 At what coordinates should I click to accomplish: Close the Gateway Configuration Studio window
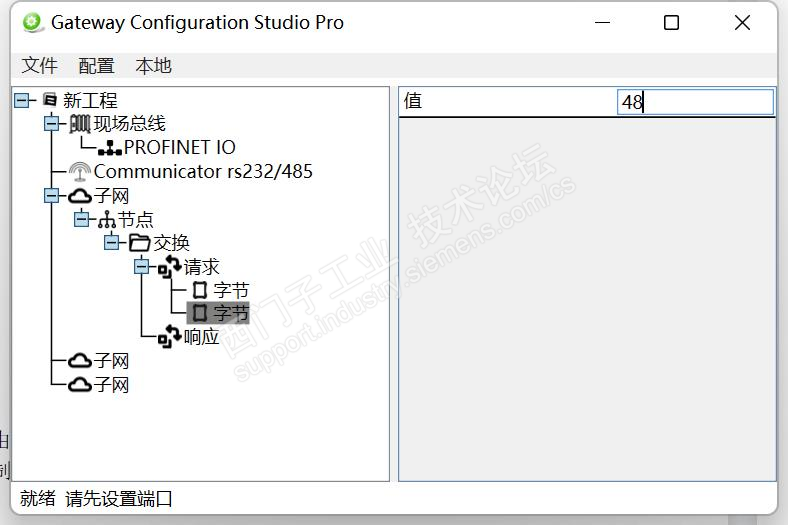coord(742,23)
